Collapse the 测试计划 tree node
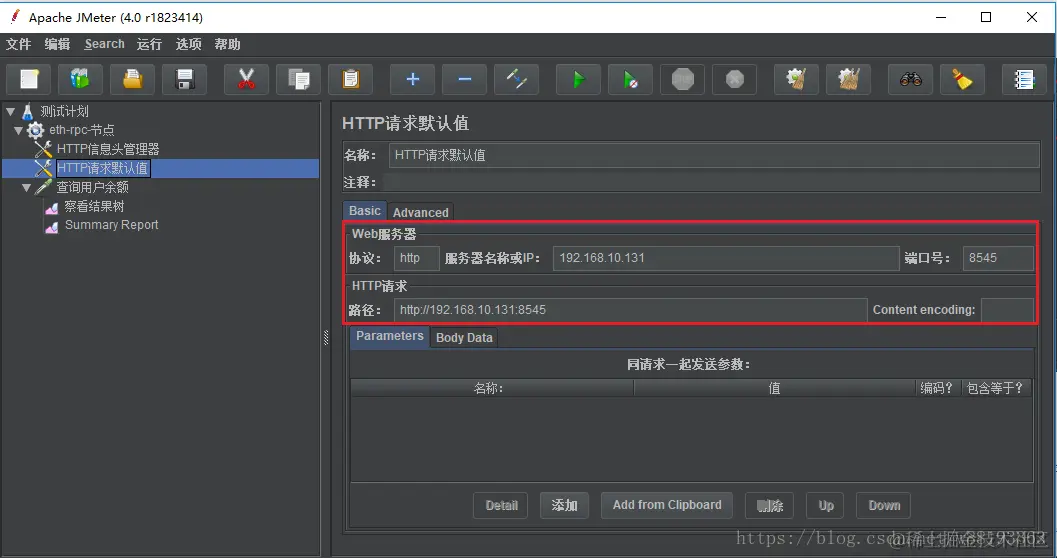 [10, 111]
